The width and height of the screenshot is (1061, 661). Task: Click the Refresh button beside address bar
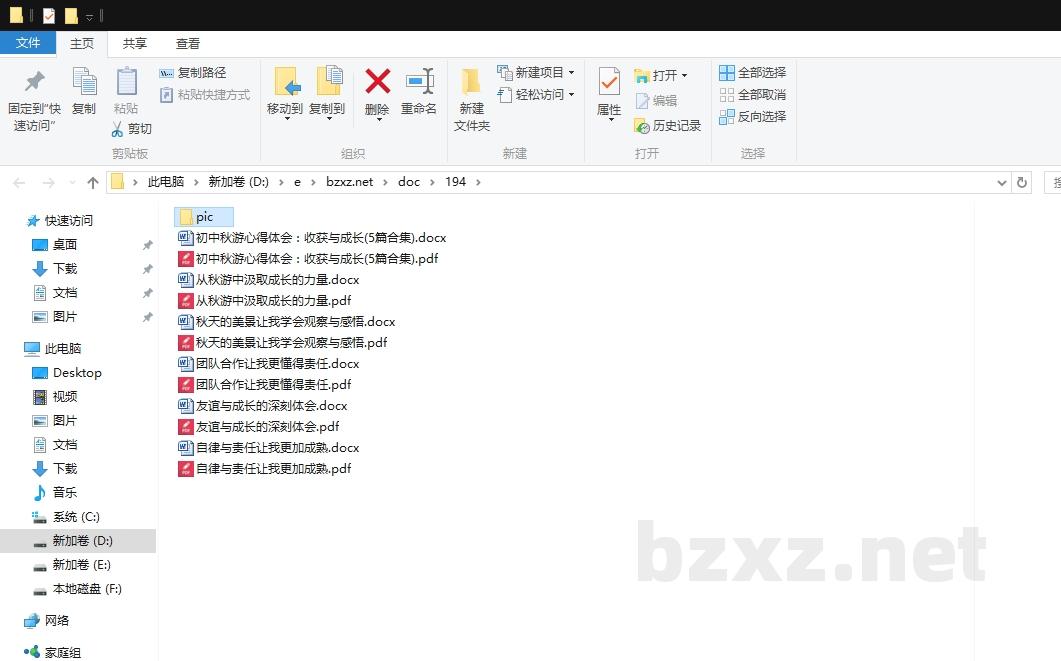click(1021, 182)
